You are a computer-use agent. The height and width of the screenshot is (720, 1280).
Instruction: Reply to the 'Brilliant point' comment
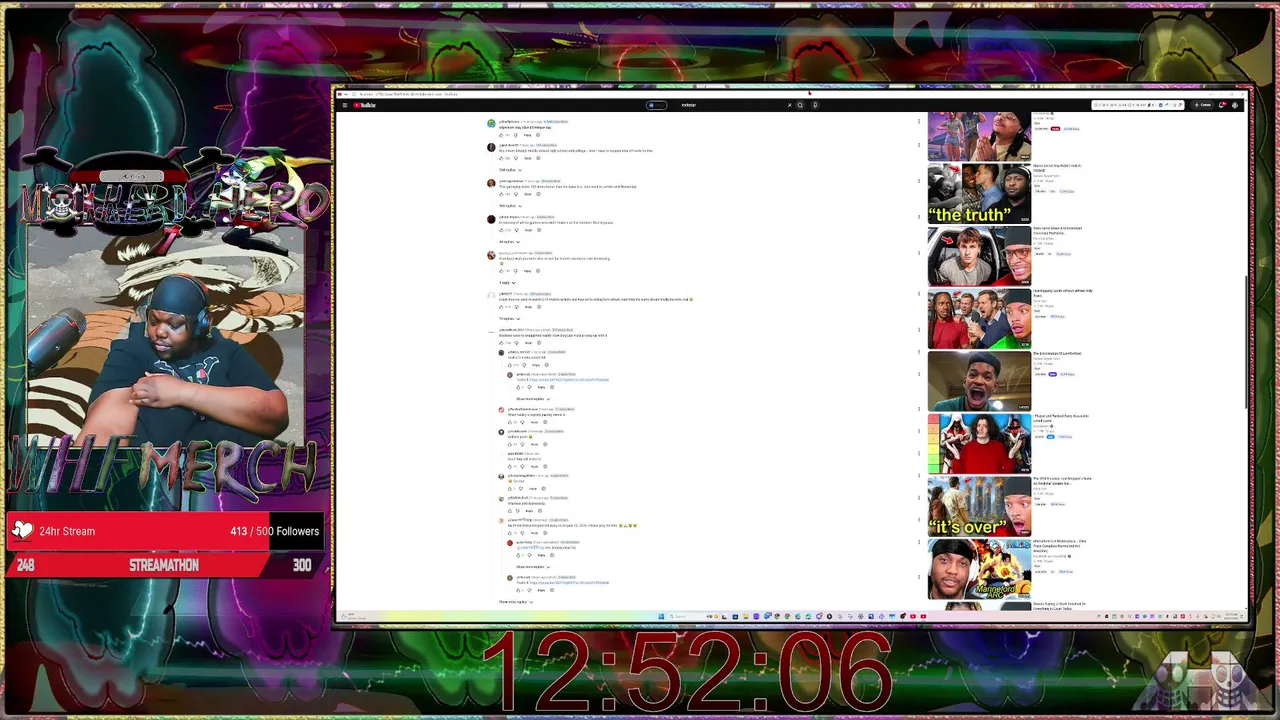(535, 444)
